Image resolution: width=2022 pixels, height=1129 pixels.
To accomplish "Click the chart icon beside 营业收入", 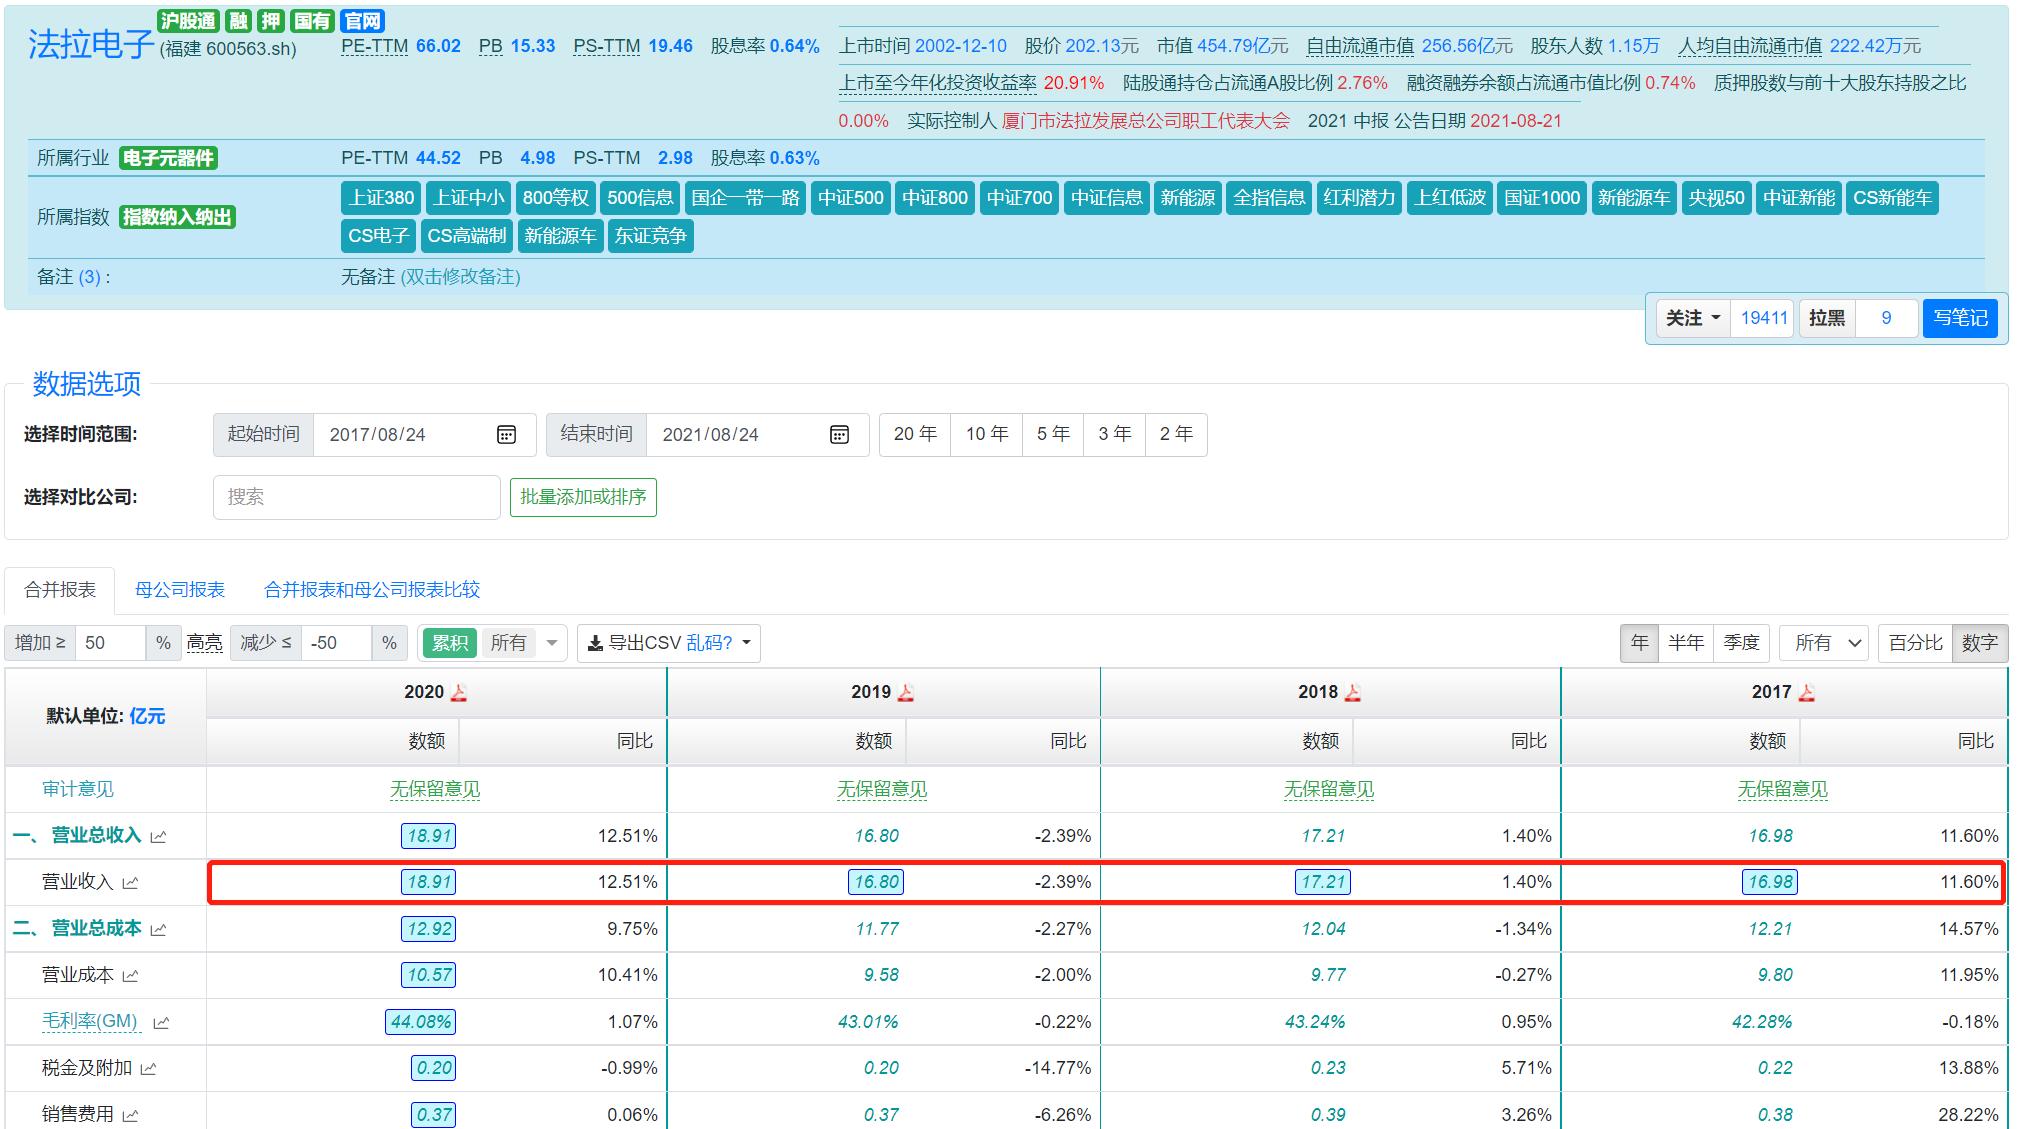I will pyautogui.click(x=130, y=882).
